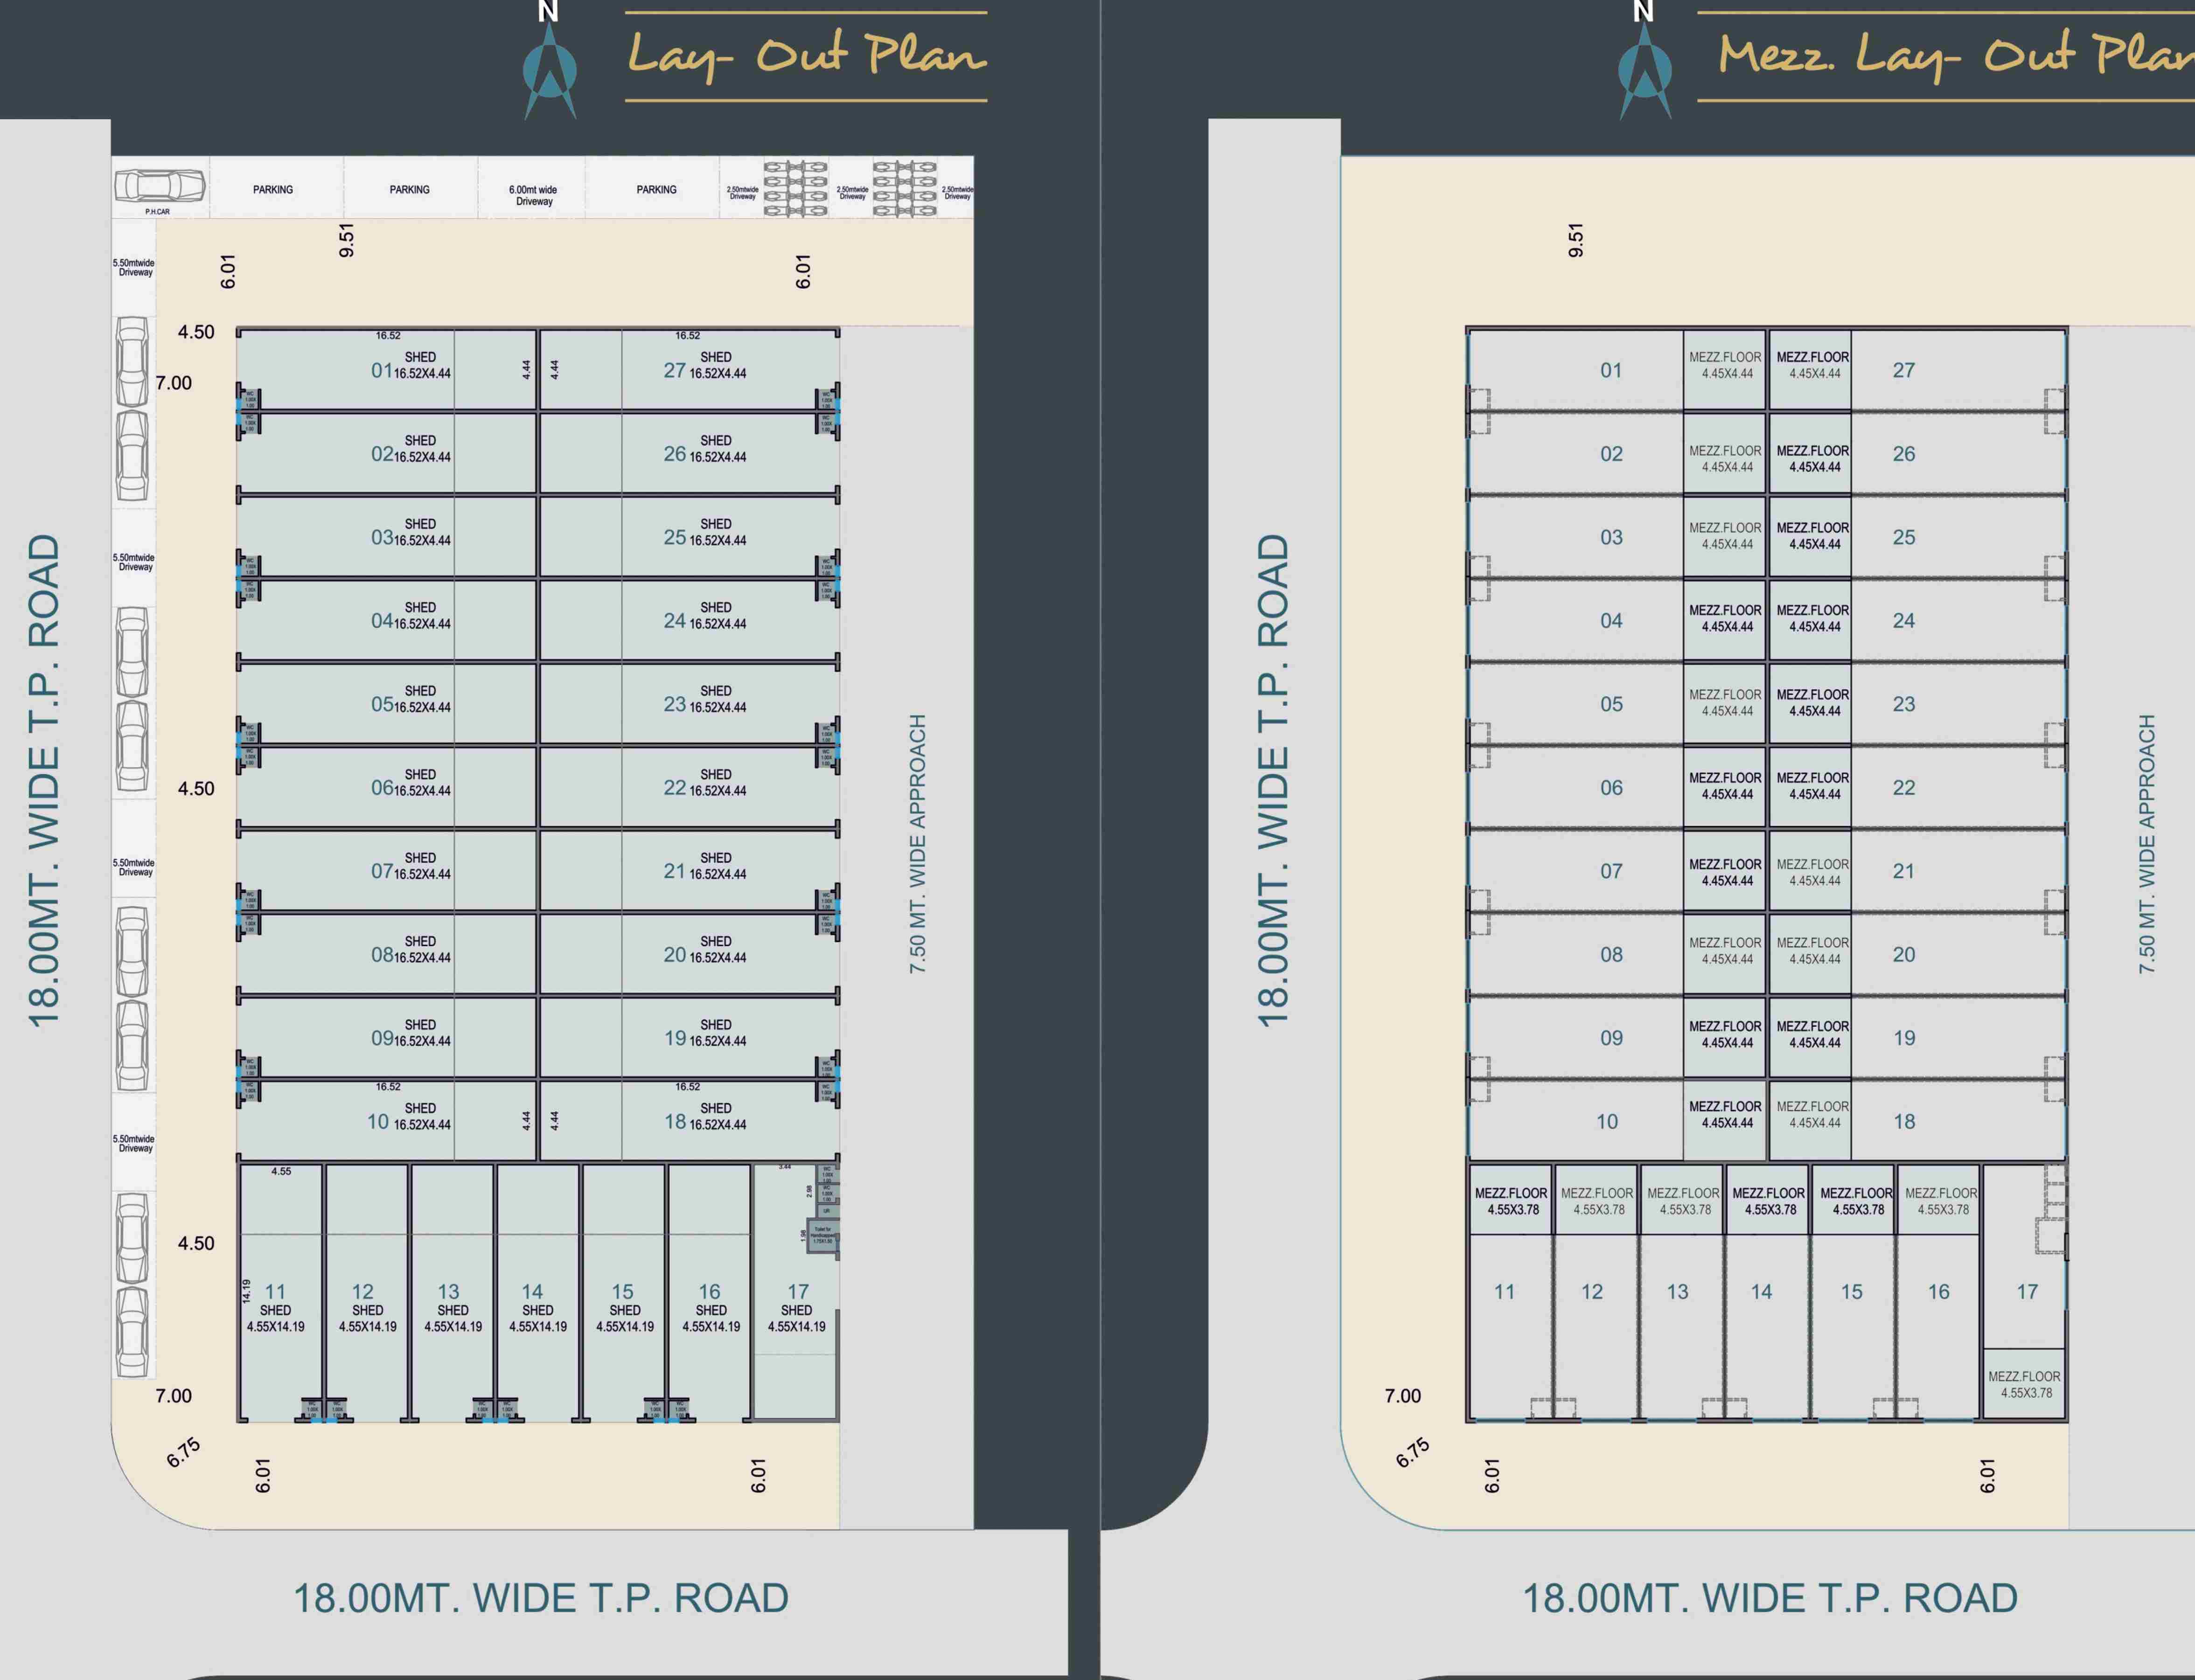Click unit number 13 in the Mezz. plan
This screenshot has width=2195, height=1680.
(x=1677, y=1292)
